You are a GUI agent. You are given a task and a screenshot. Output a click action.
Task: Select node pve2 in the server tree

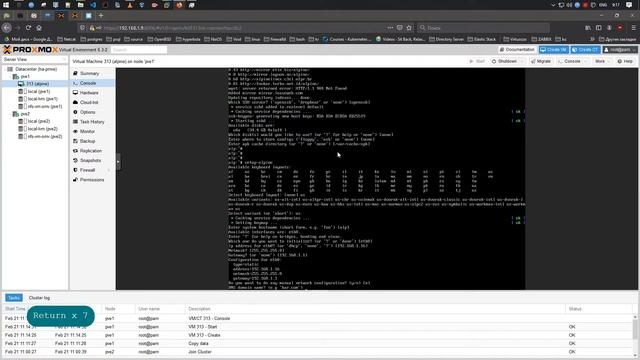tap(25, 114)
